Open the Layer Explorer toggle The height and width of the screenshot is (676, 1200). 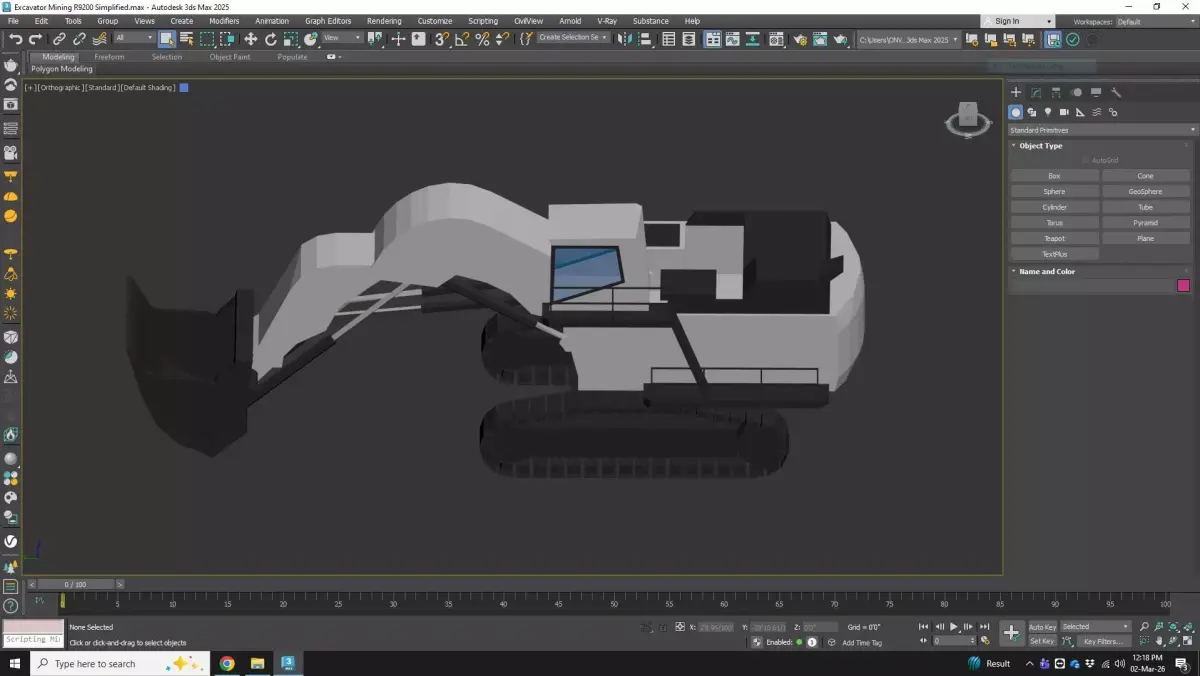[691, 39]
